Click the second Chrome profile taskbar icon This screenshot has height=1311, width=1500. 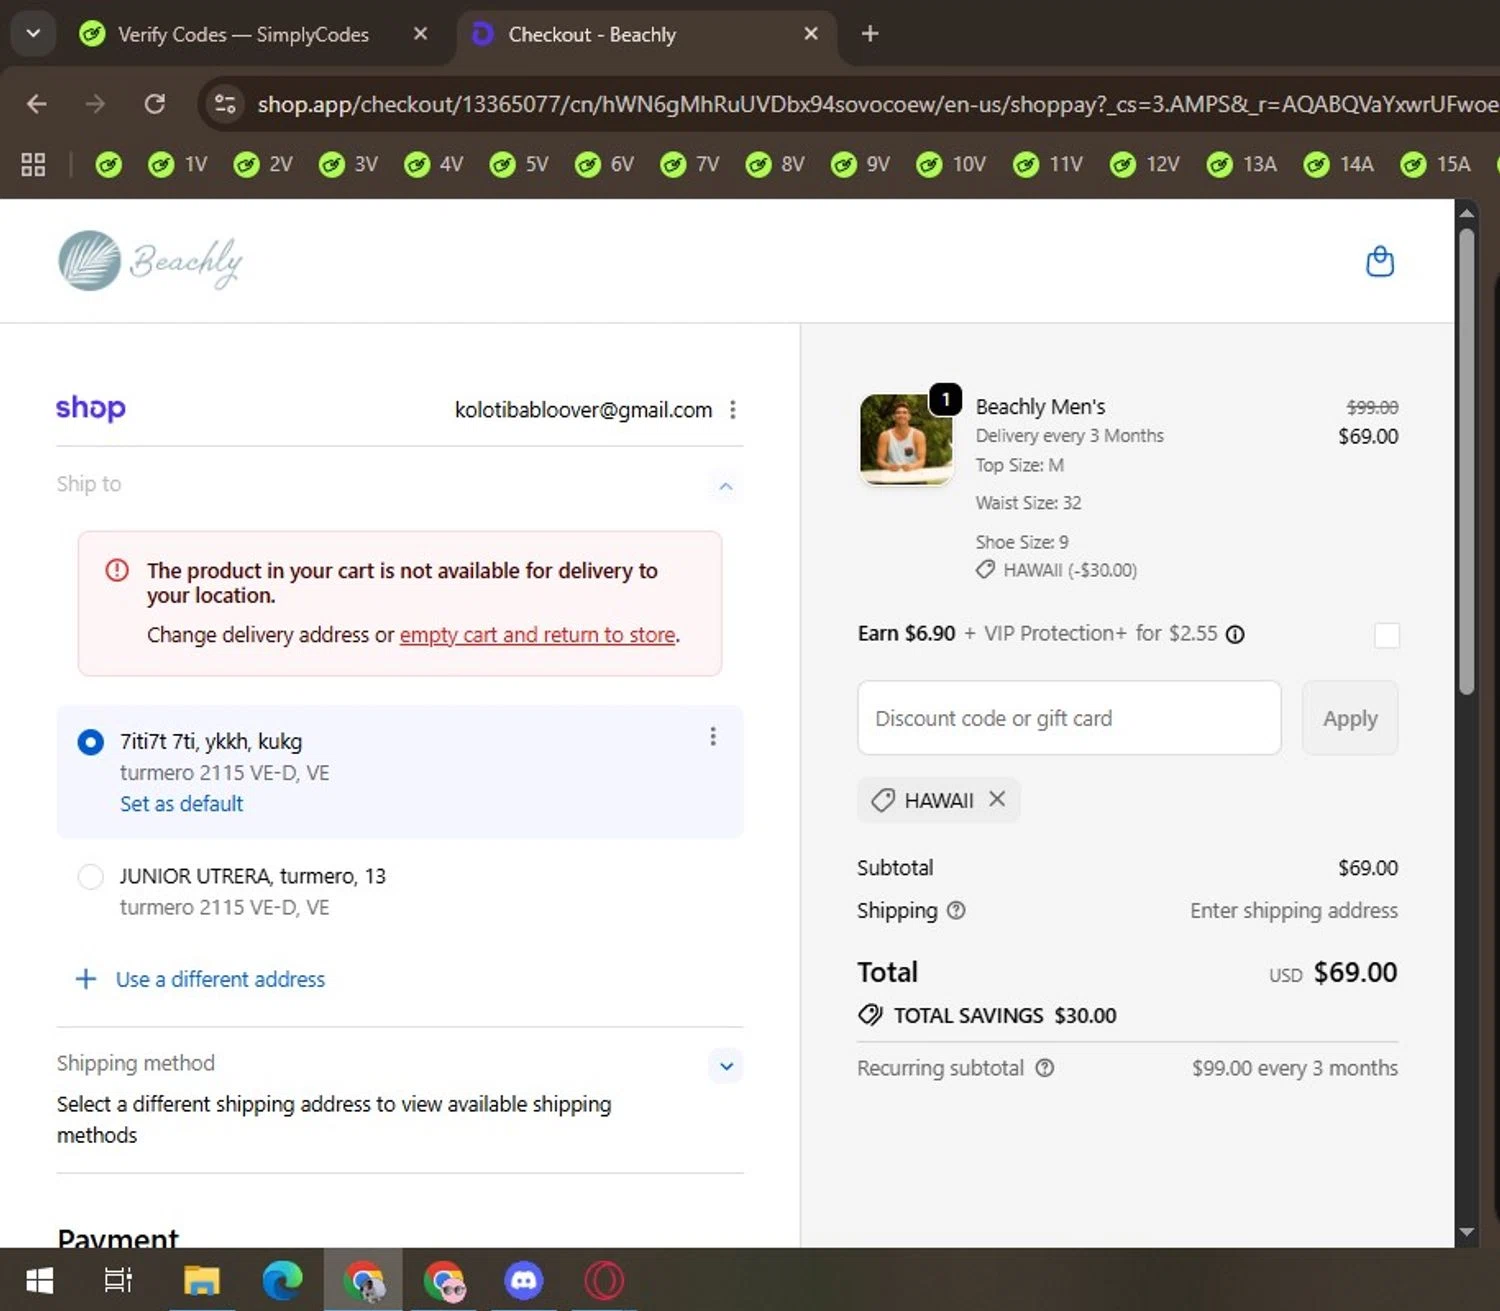click(x=444, y=1280)
